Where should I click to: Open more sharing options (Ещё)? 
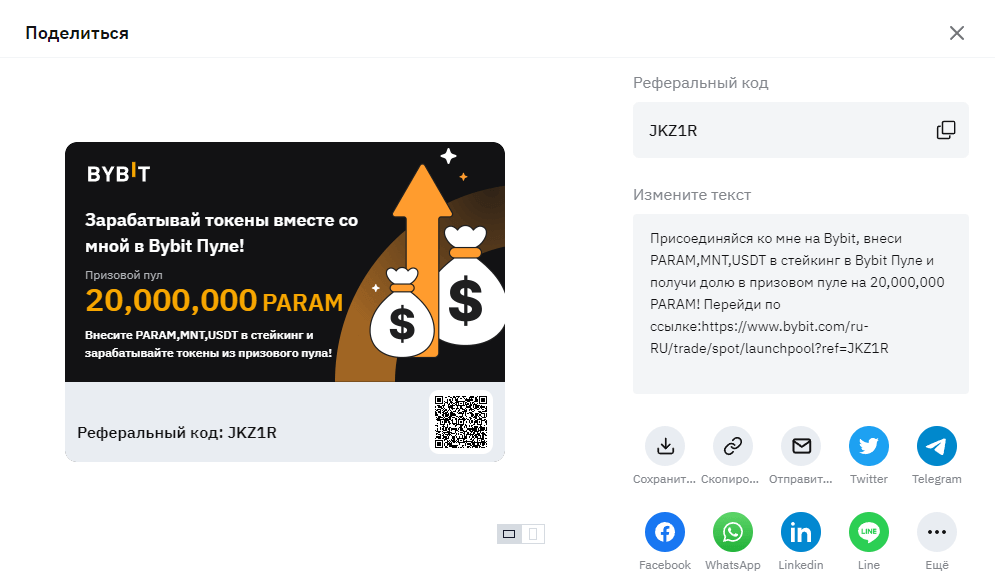click(x=937, y=532)
